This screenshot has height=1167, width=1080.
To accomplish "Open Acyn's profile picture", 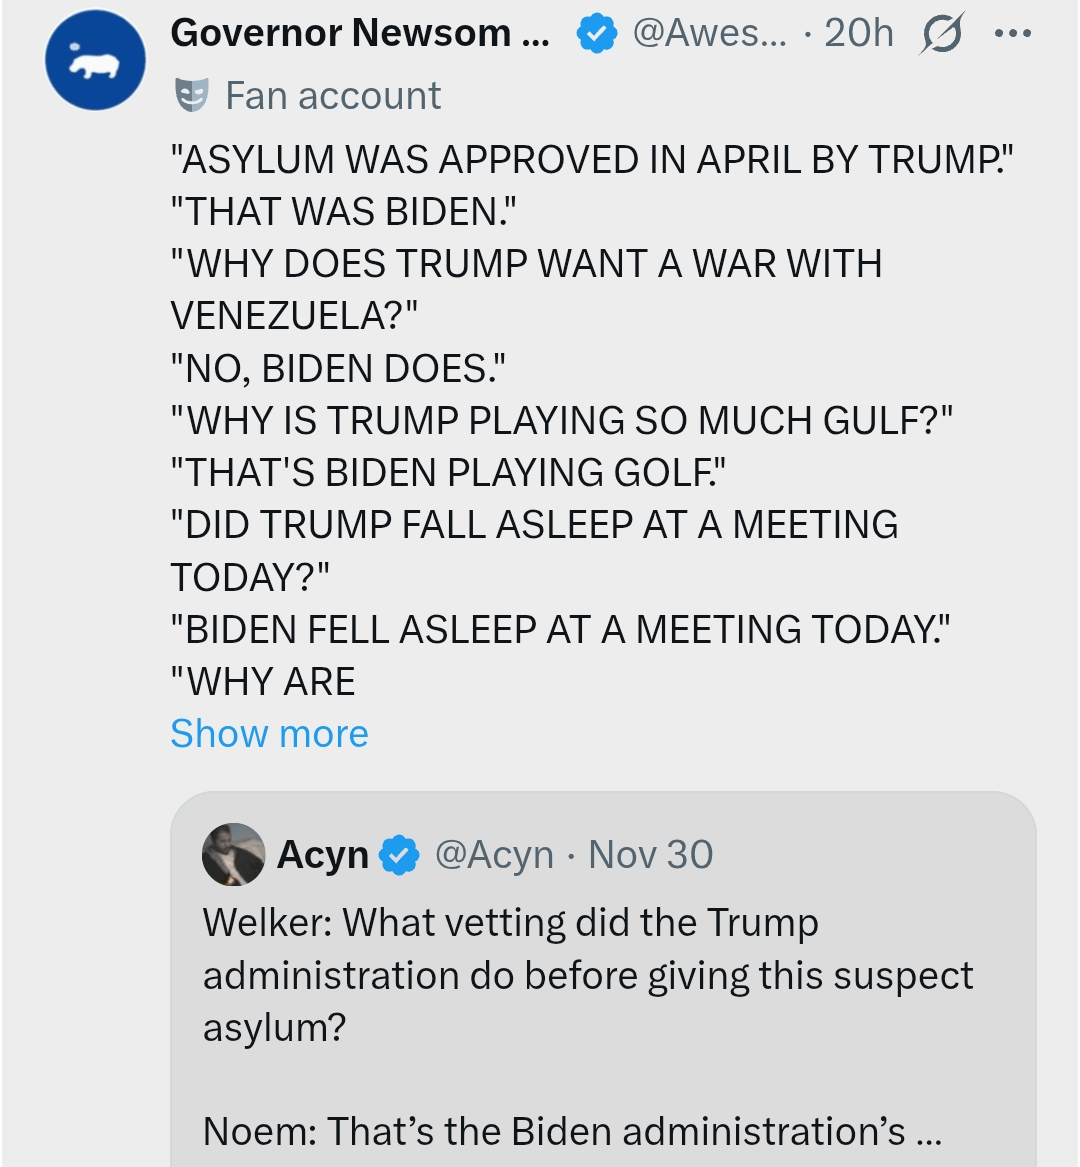I will (233, 855).
